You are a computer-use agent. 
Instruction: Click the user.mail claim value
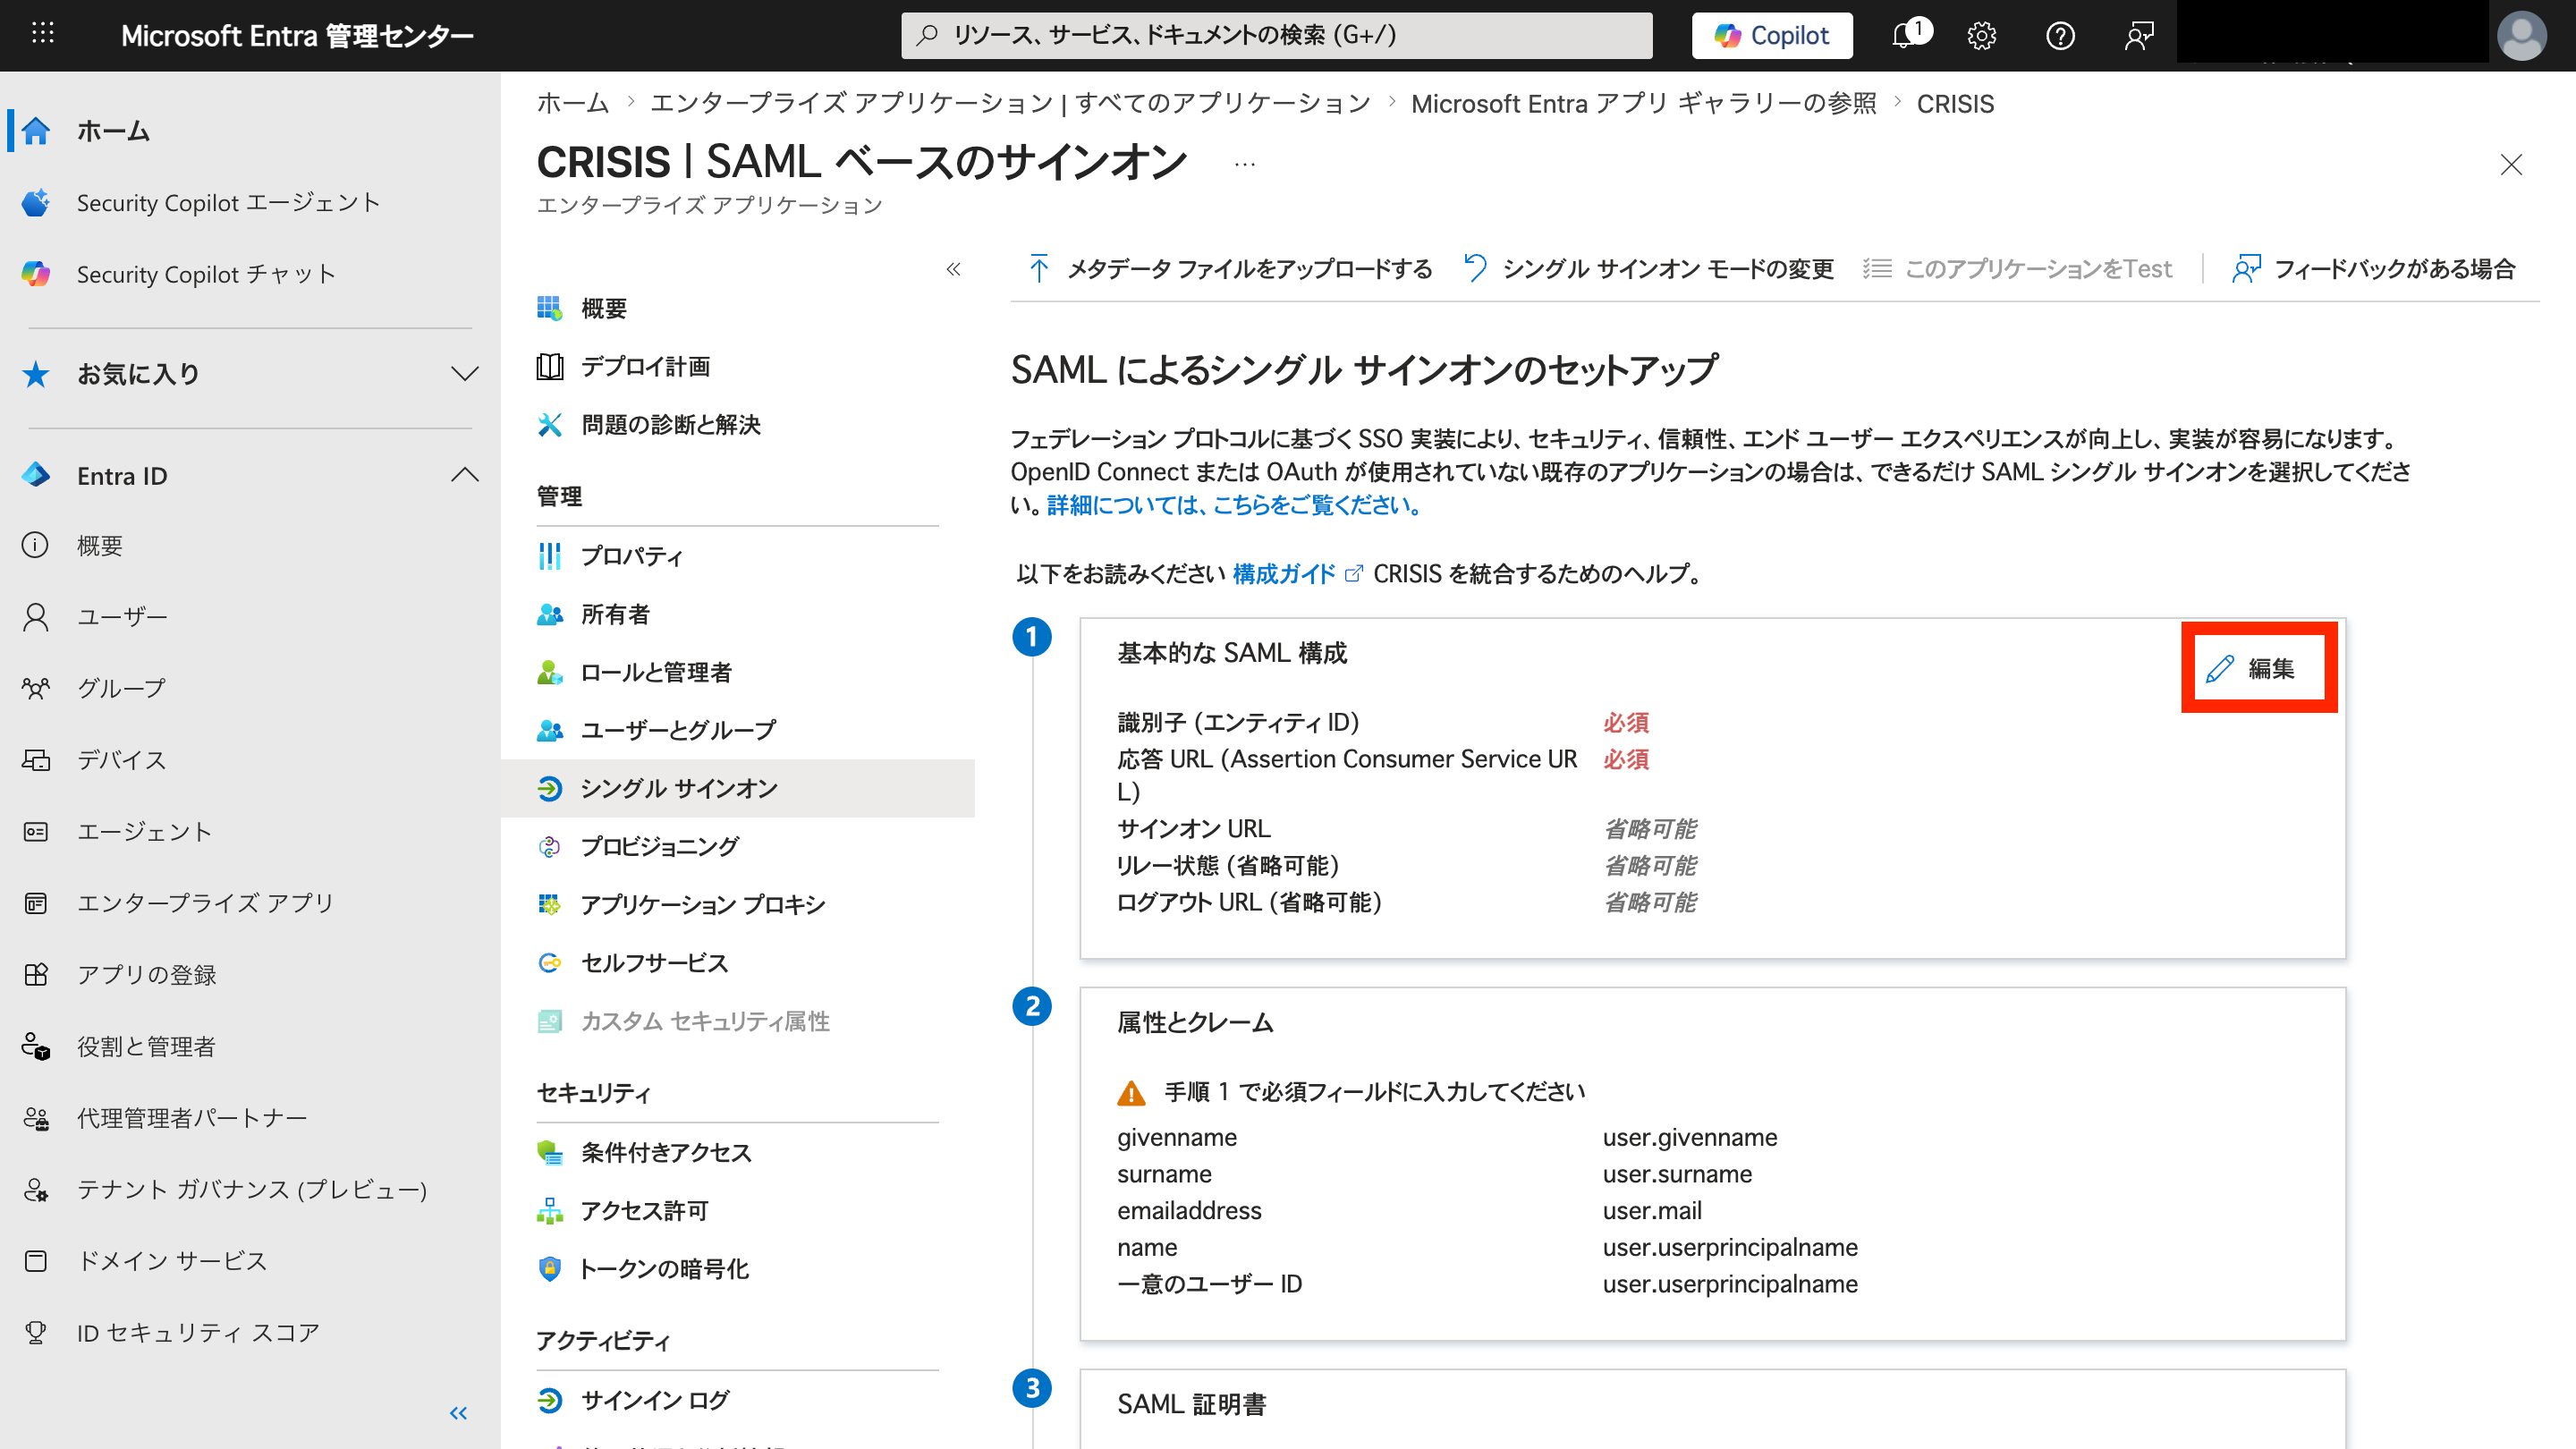tap(1652, 1210)
